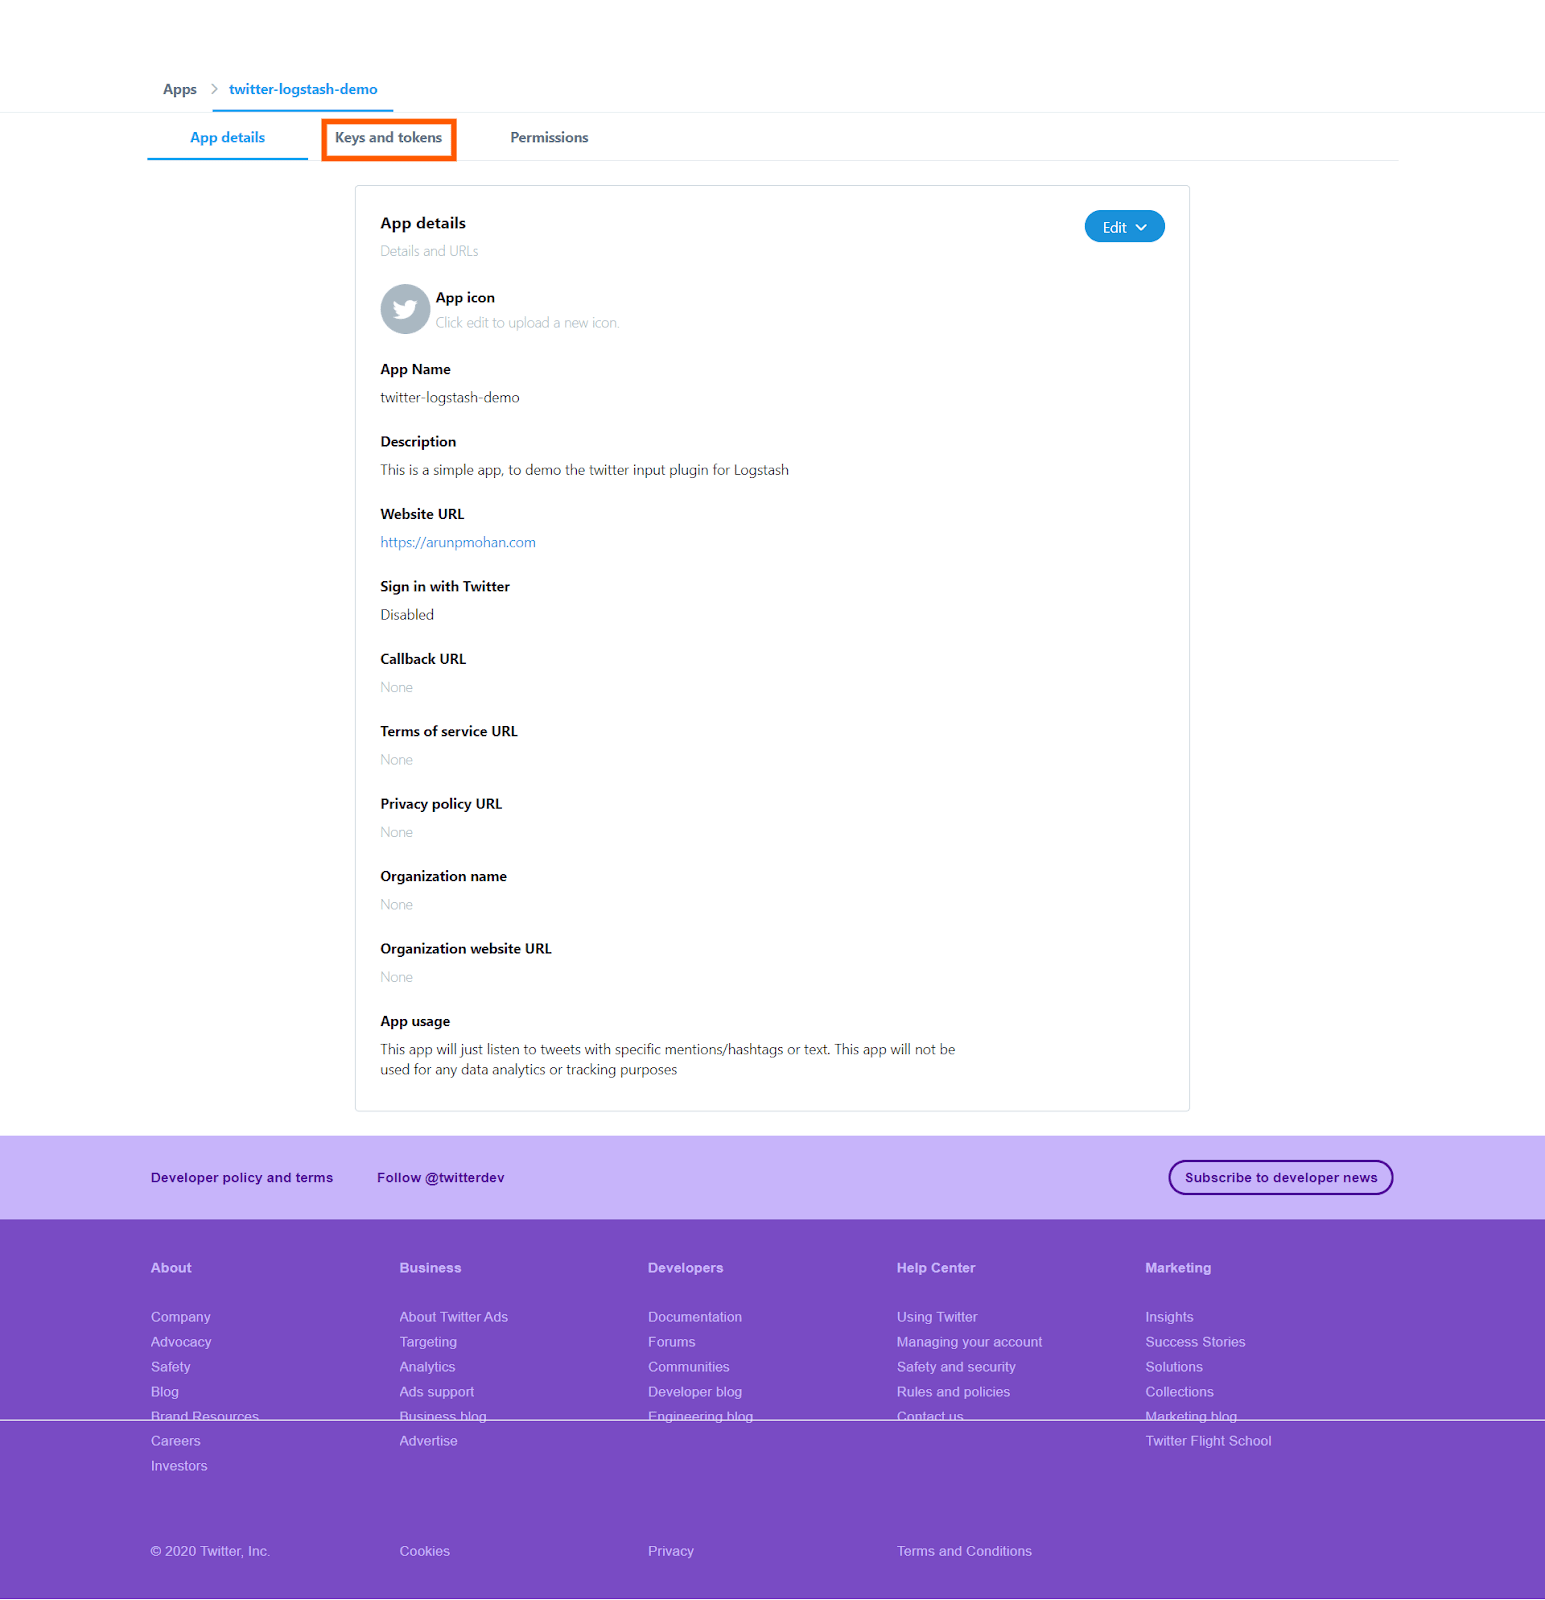Open the Collections footer link
The image size is (1545, 1600).
tap(1179, 1392)
